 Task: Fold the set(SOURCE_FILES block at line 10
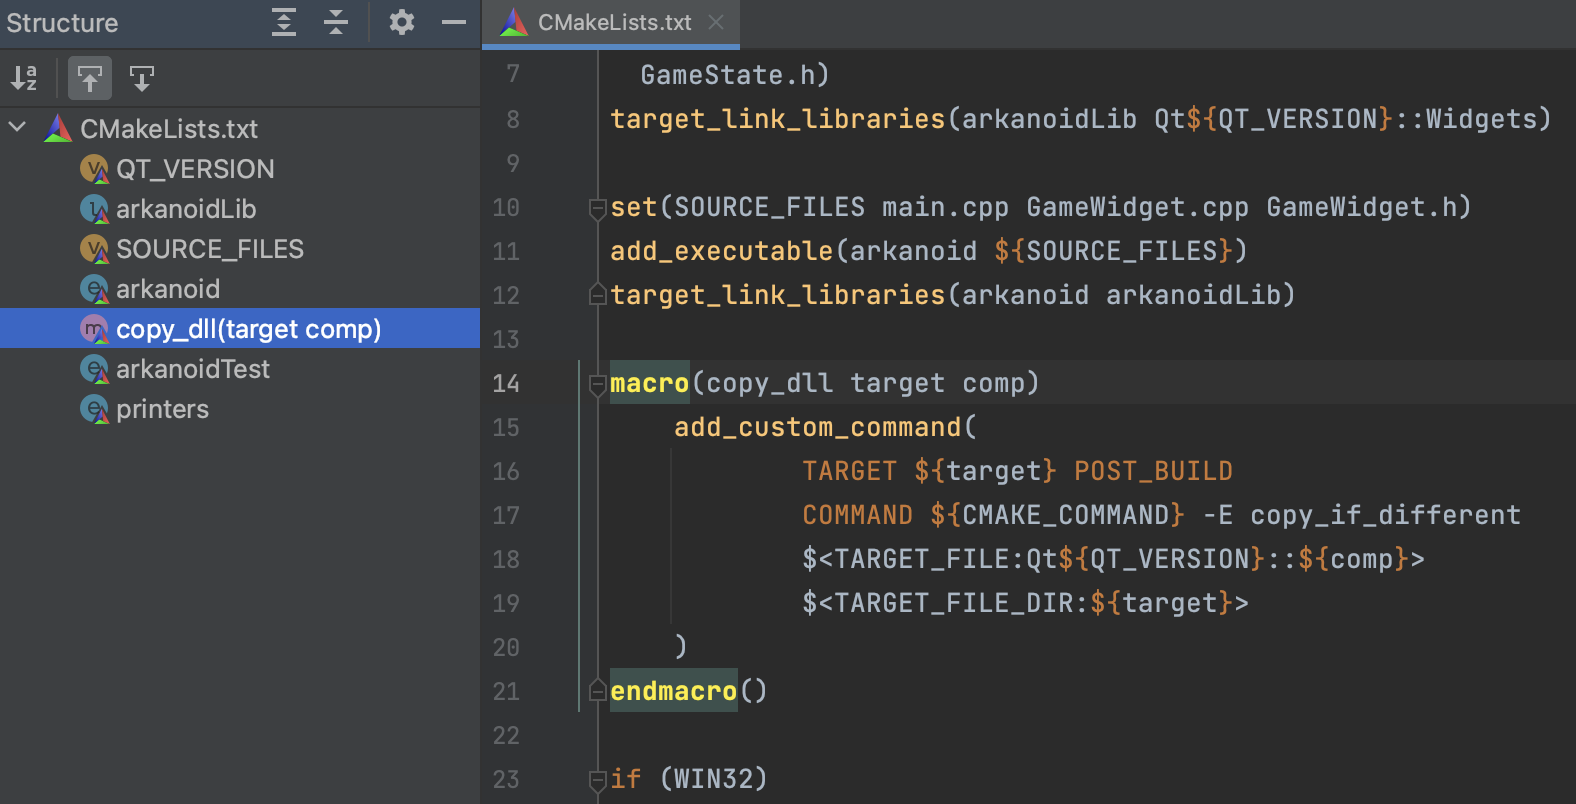597,208
